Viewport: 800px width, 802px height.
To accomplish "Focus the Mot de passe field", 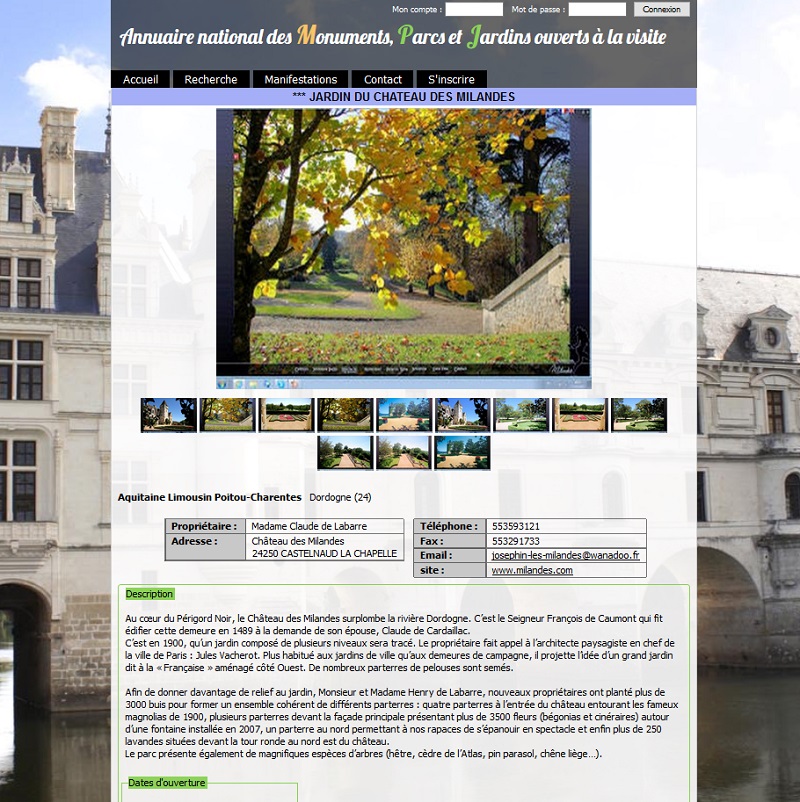I will (x=597, y=9).
